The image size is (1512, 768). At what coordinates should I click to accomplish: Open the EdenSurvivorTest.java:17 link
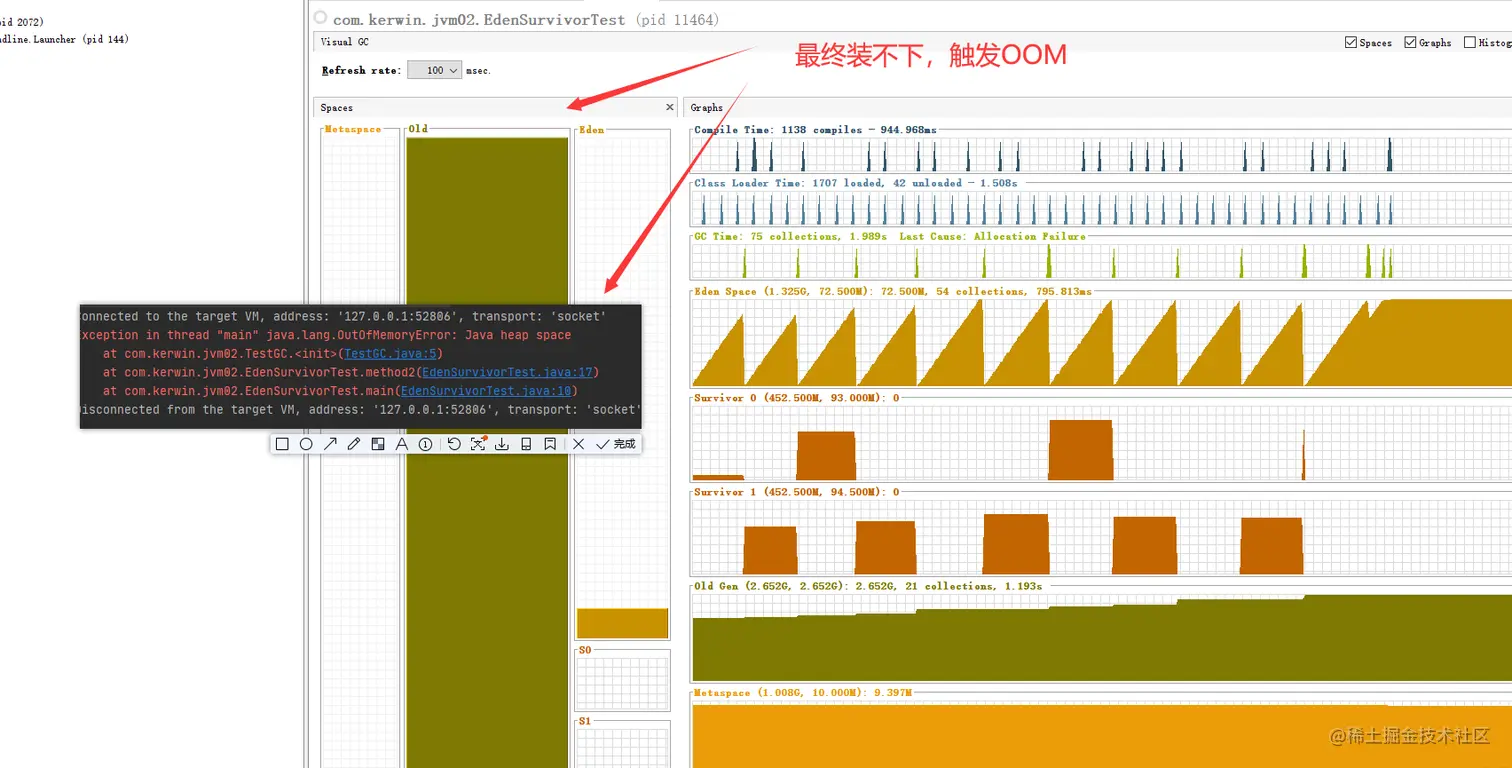coord(510,372)
